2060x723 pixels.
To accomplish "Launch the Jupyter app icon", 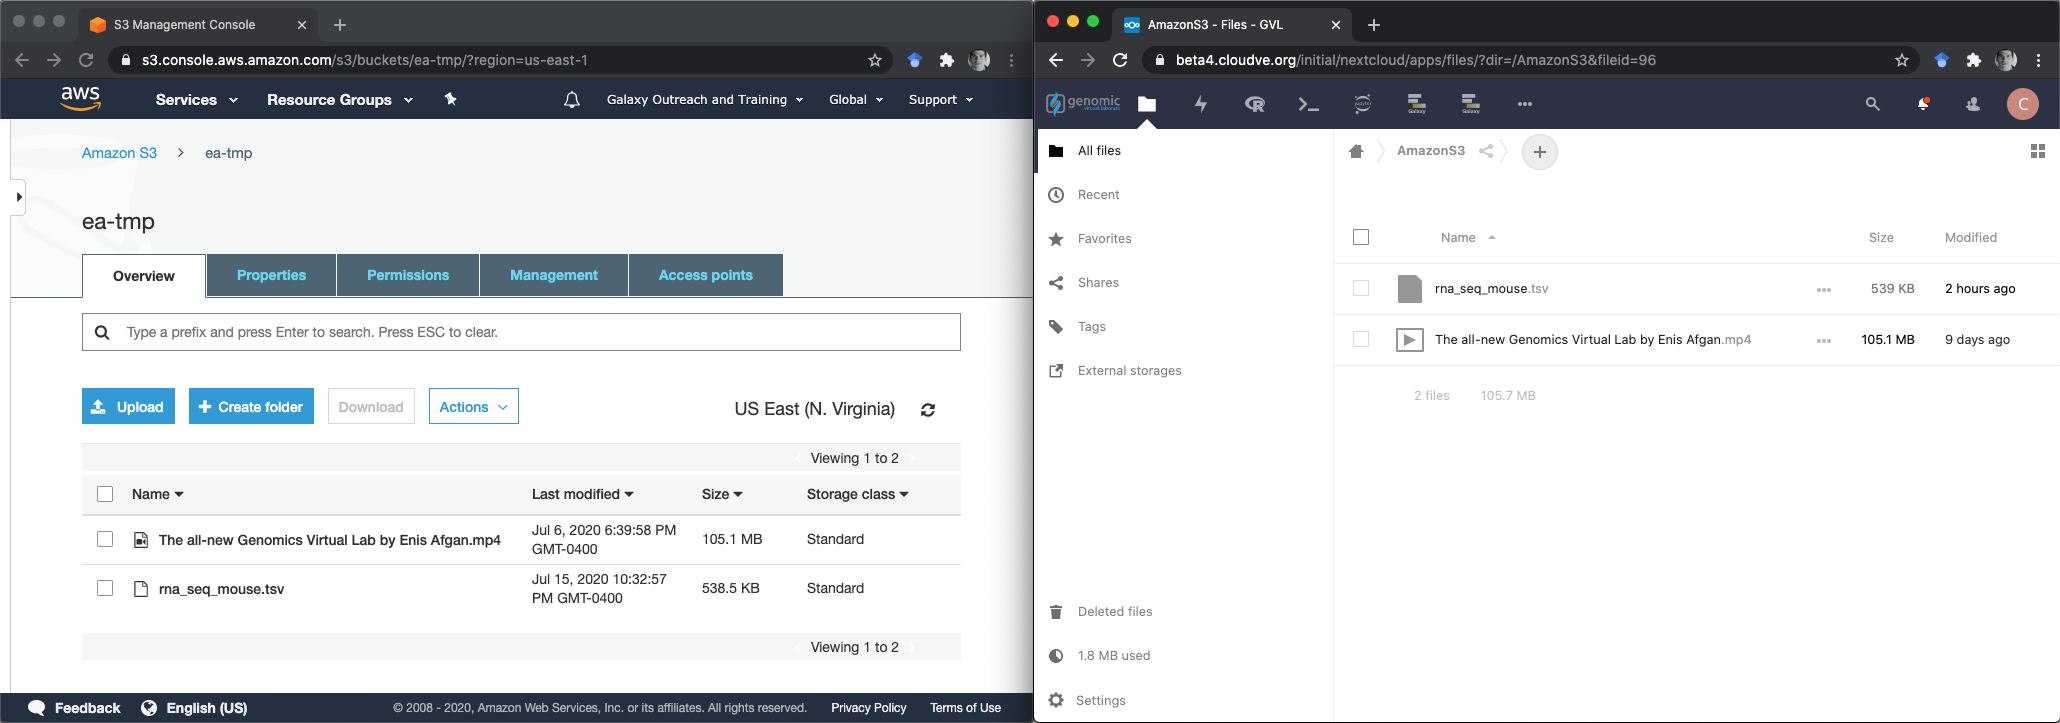I will (1363, 104).
